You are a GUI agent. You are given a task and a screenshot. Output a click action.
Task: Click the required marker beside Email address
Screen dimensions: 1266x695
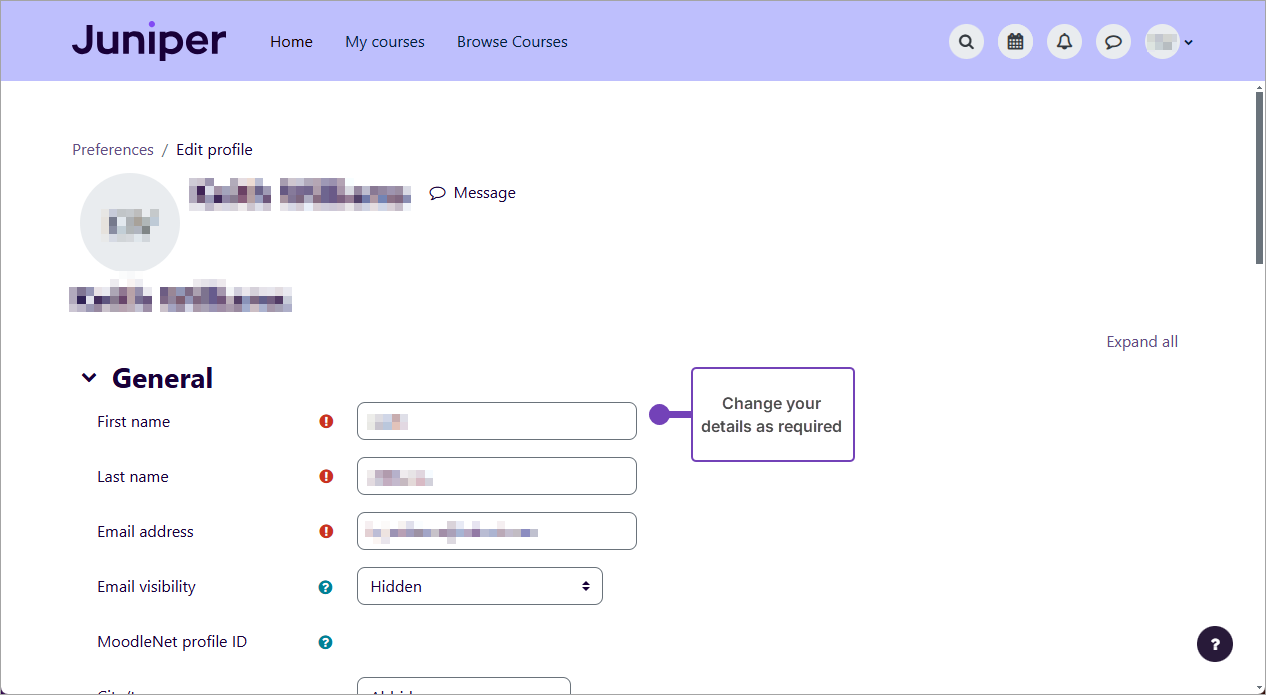[326, 532]
